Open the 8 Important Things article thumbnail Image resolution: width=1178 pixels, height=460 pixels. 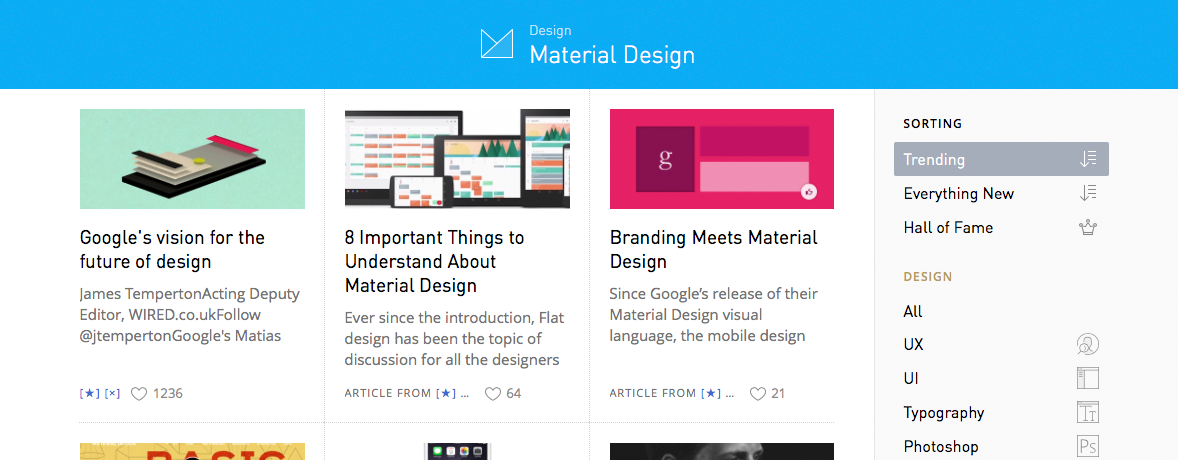(457, 159)
